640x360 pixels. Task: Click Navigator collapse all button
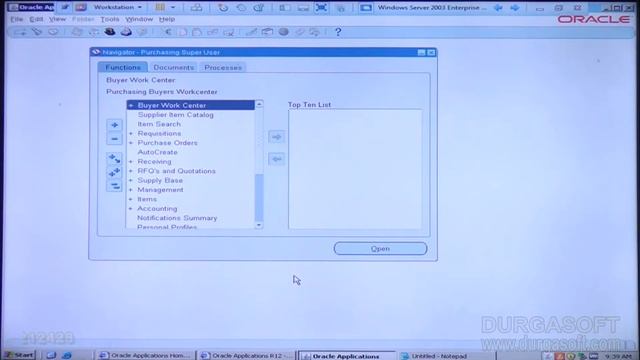114,186
